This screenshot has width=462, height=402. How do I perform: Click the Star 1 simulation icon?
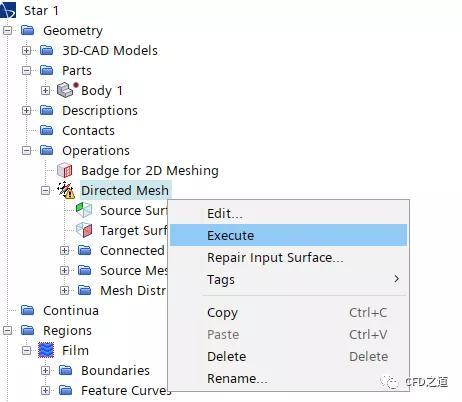pos(7,10)
